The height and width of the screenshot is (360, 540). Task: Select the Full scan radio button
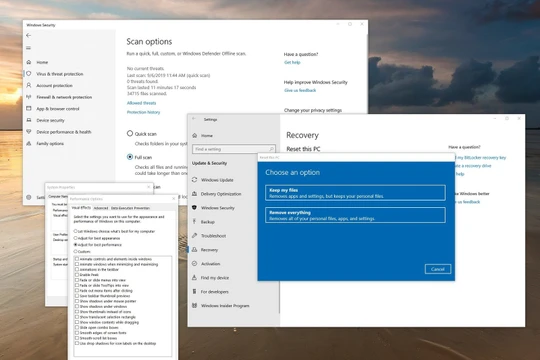(130, 157)
